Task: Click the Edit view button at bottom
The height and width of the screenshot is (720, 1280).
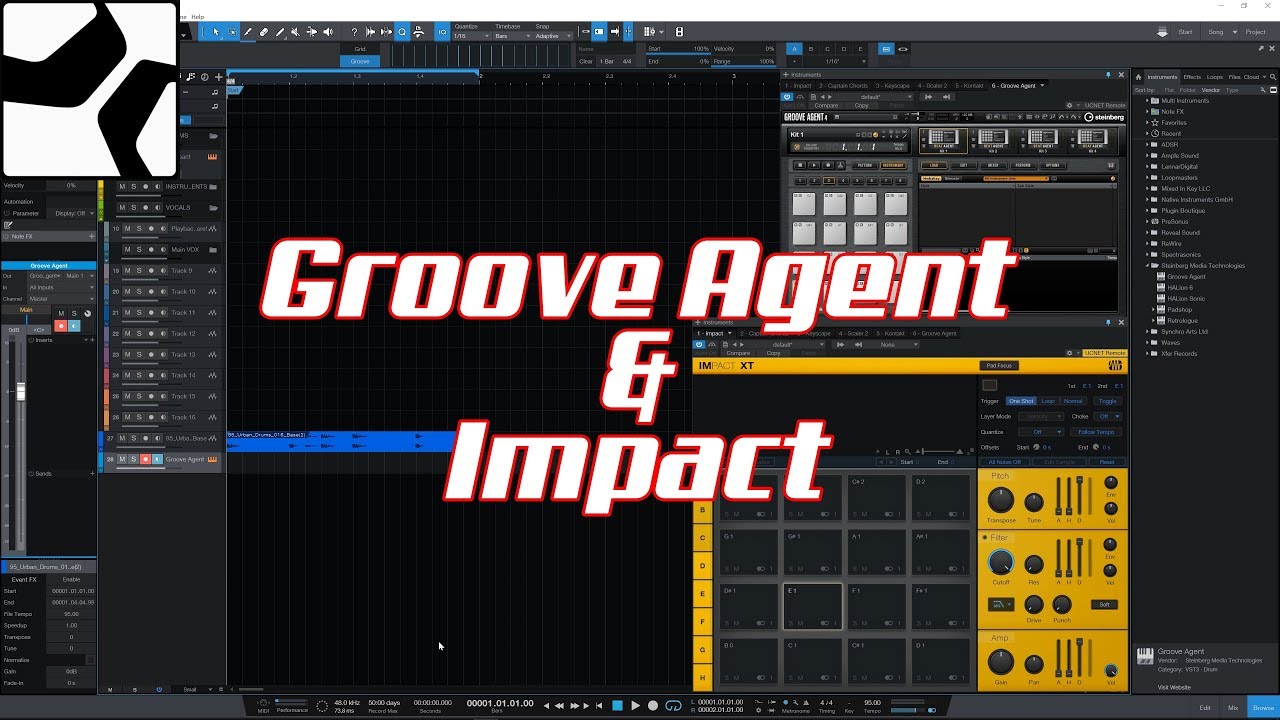Action: (x=1205, y=707)
